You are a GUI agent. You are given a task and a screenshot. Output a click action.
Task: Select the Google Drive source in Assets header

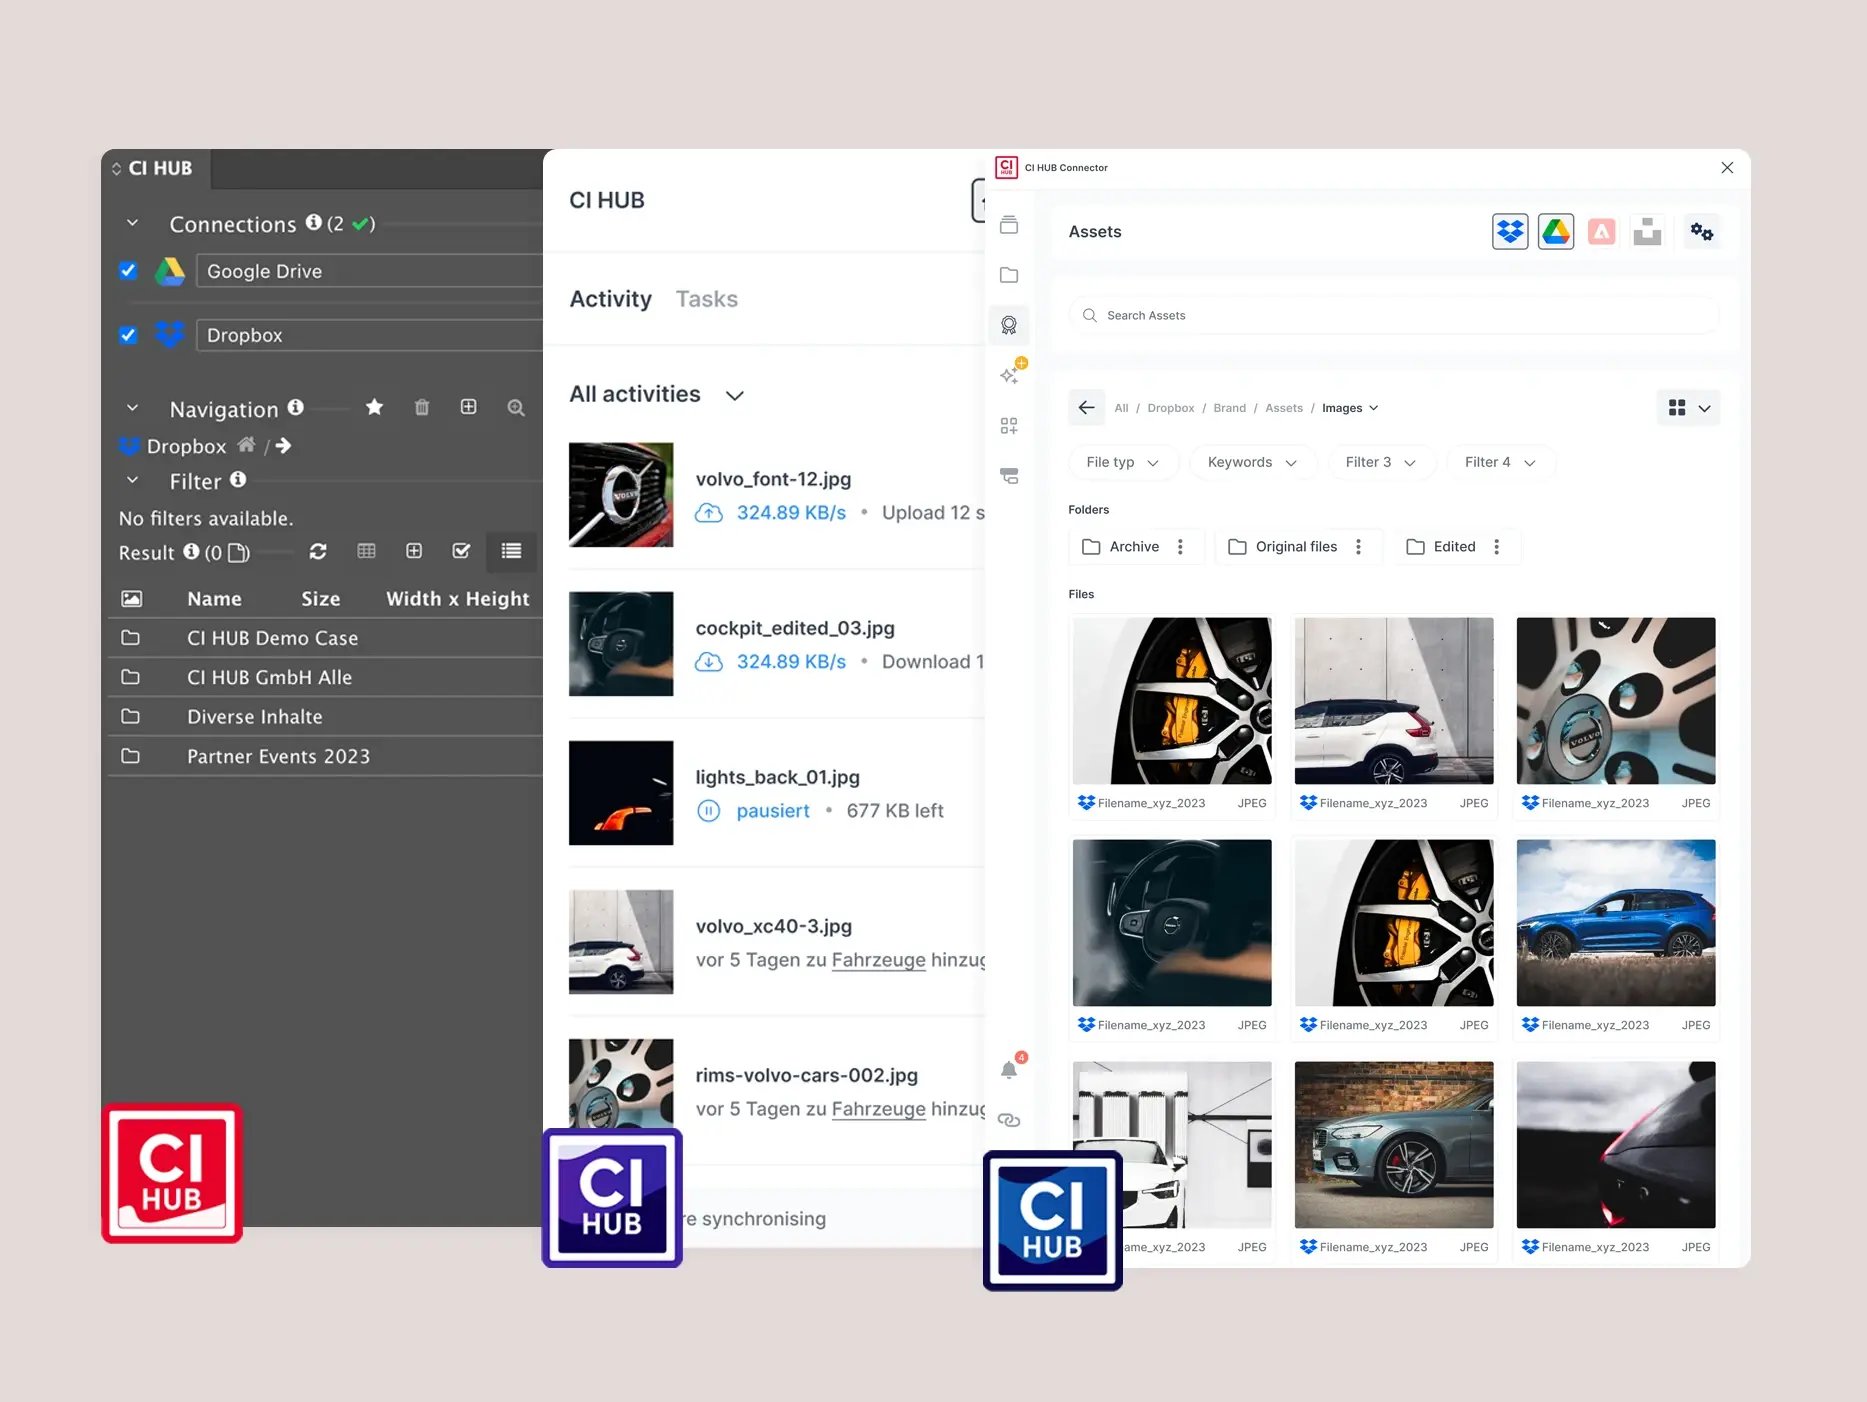(1556, 232)
